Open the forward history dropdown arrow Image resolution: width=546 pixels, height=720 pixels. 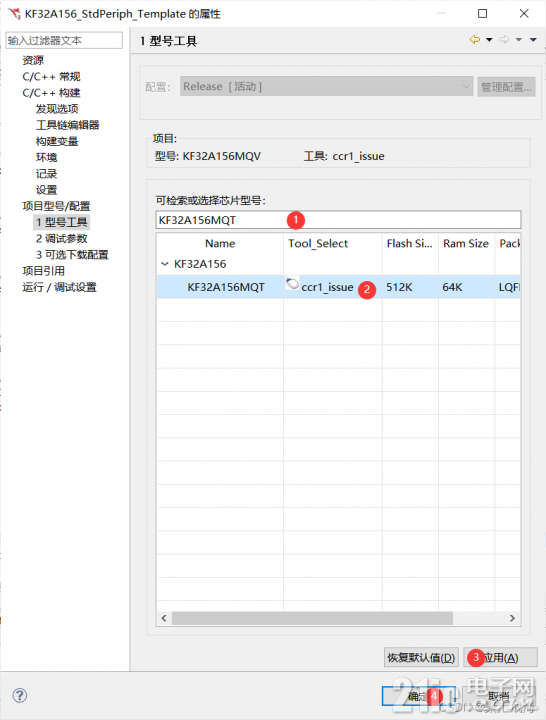(518, 40)
